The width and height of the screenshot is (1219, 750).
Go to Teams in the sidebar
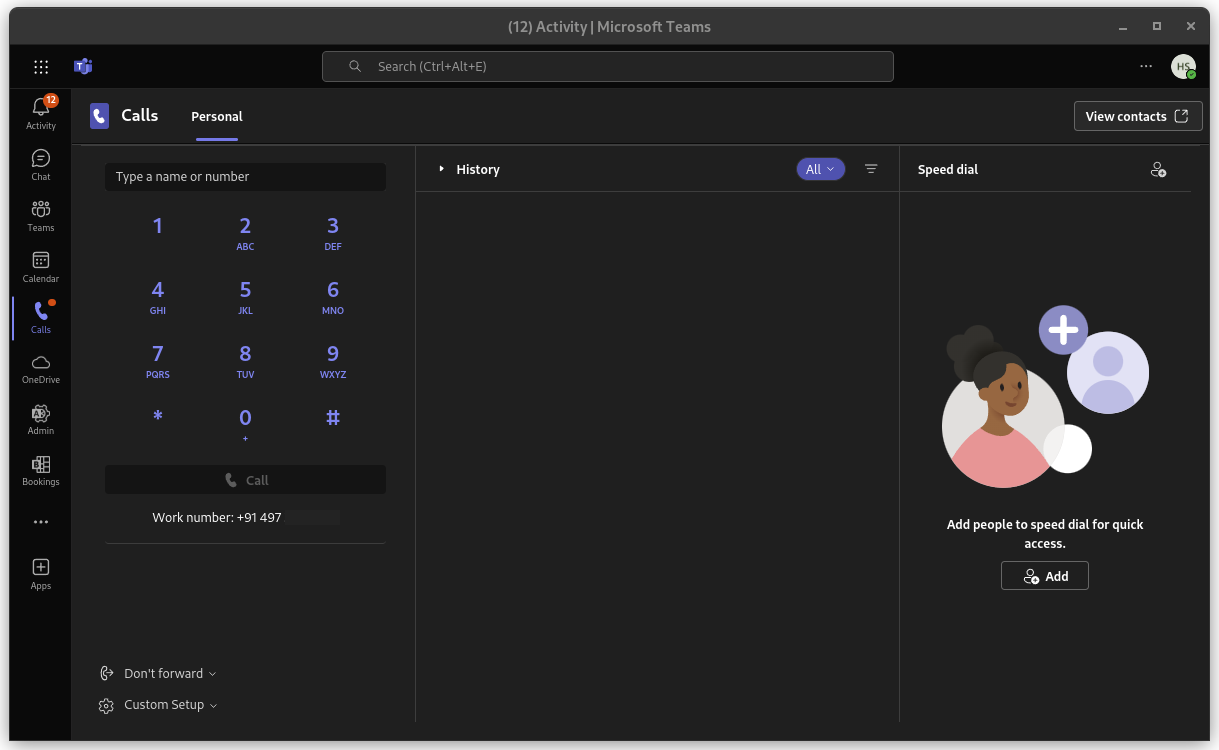click(x=41, y=216)
